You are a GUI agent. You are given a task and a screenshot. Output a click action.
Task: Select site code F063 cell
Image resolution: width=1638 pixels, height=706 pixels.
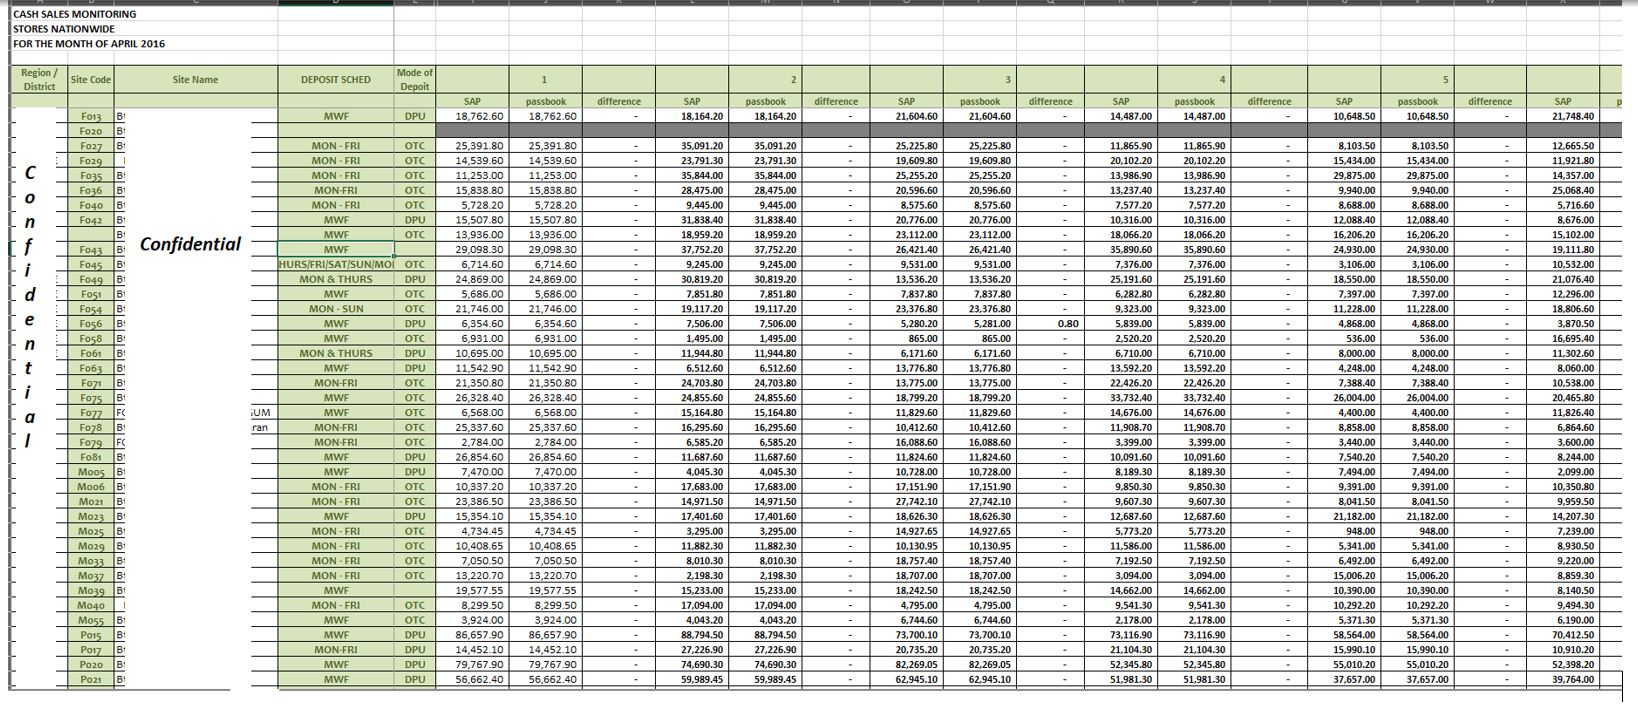(x=91, y=369)
